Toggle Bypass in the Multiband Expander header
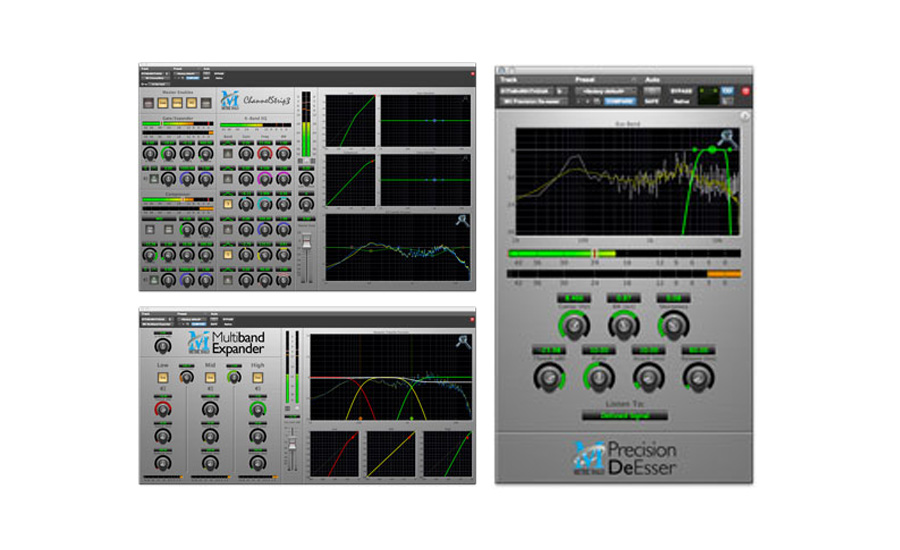 [228, 319]
